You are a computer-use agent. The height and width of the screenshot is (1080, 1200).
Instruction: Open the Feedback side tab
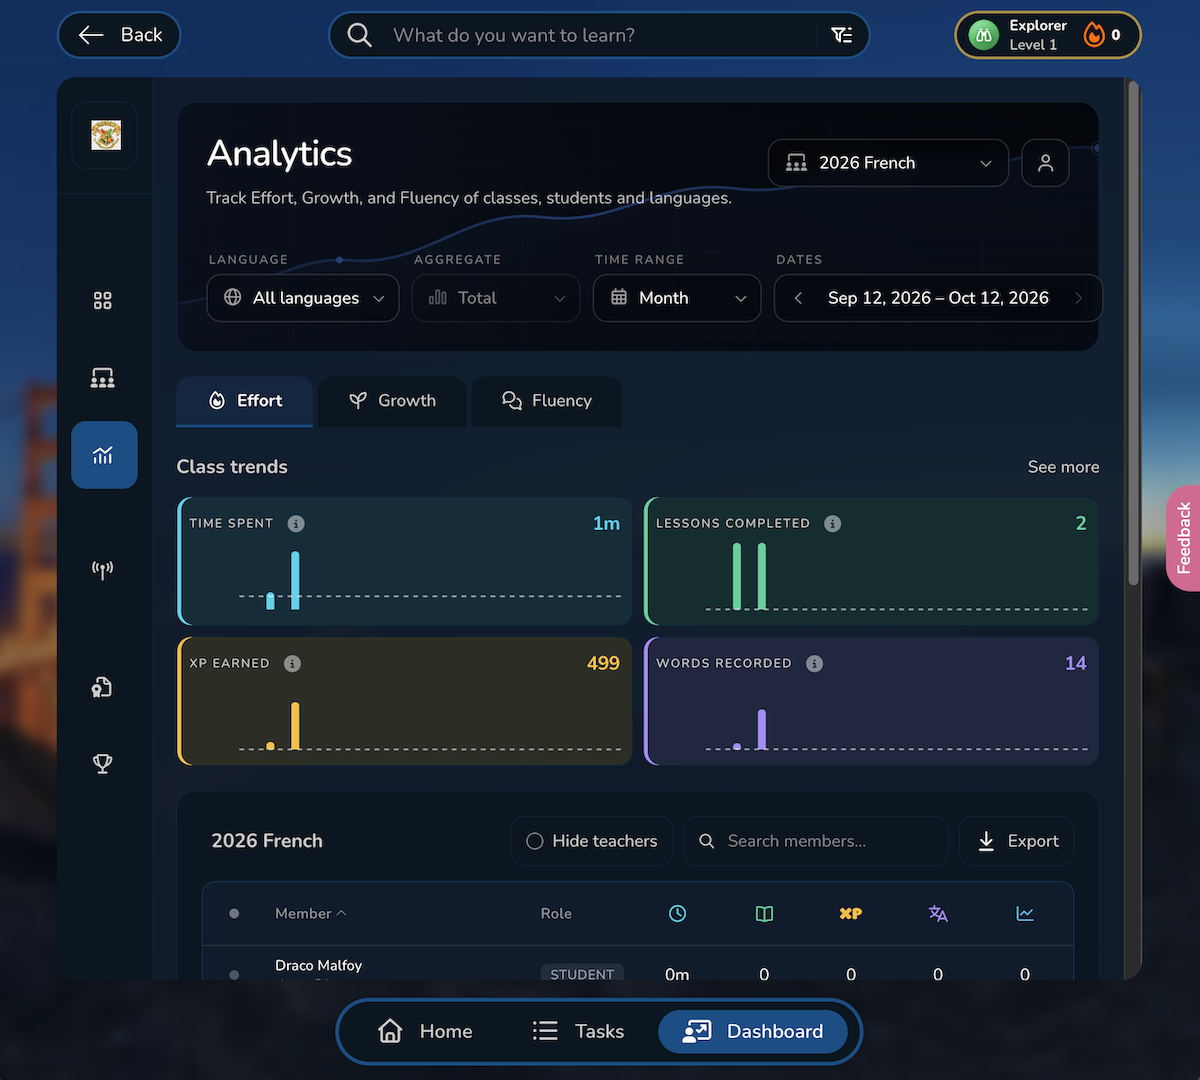click(1183, 538)
